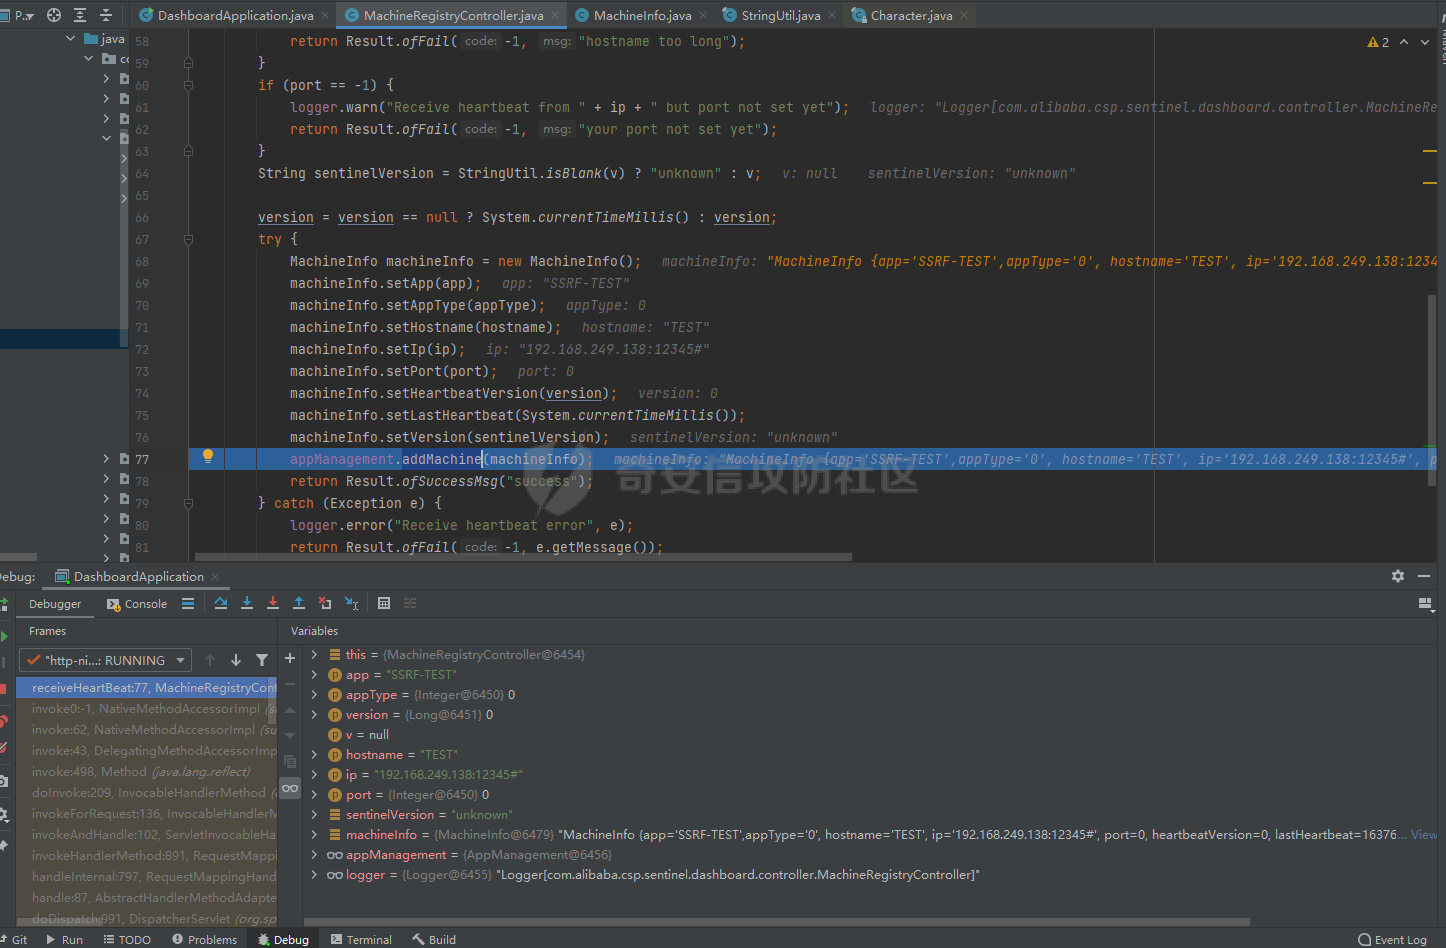
Task: Click the Step Over debugger icon
Action: coord(221,603)
